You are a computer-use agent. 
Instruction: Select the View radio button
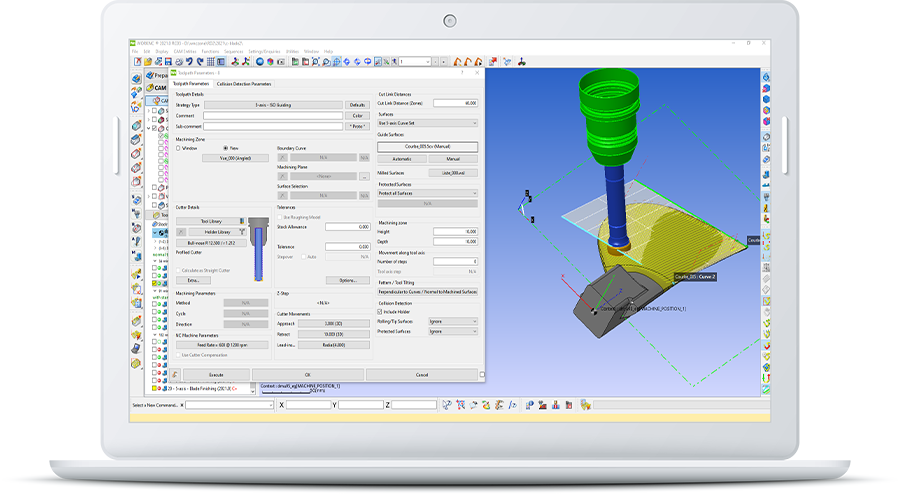pyautogui.click(x=226, y=148)
